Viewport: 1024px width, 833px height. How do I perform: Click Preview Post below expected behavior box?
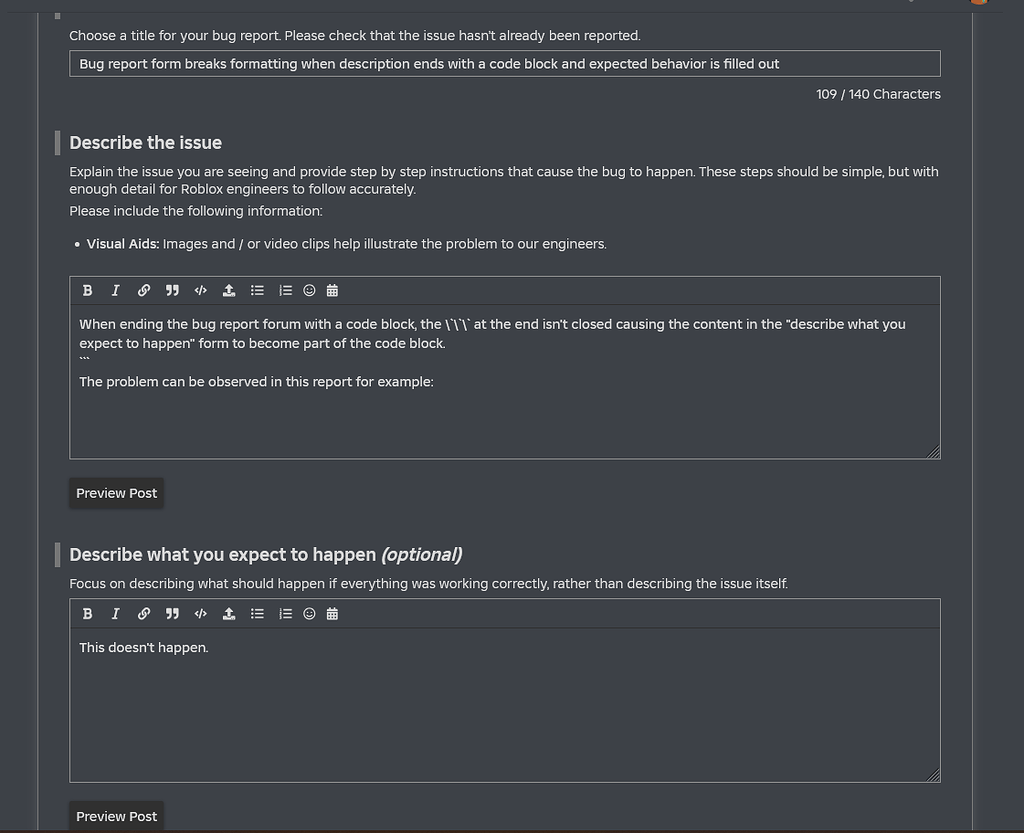point(116,816)
